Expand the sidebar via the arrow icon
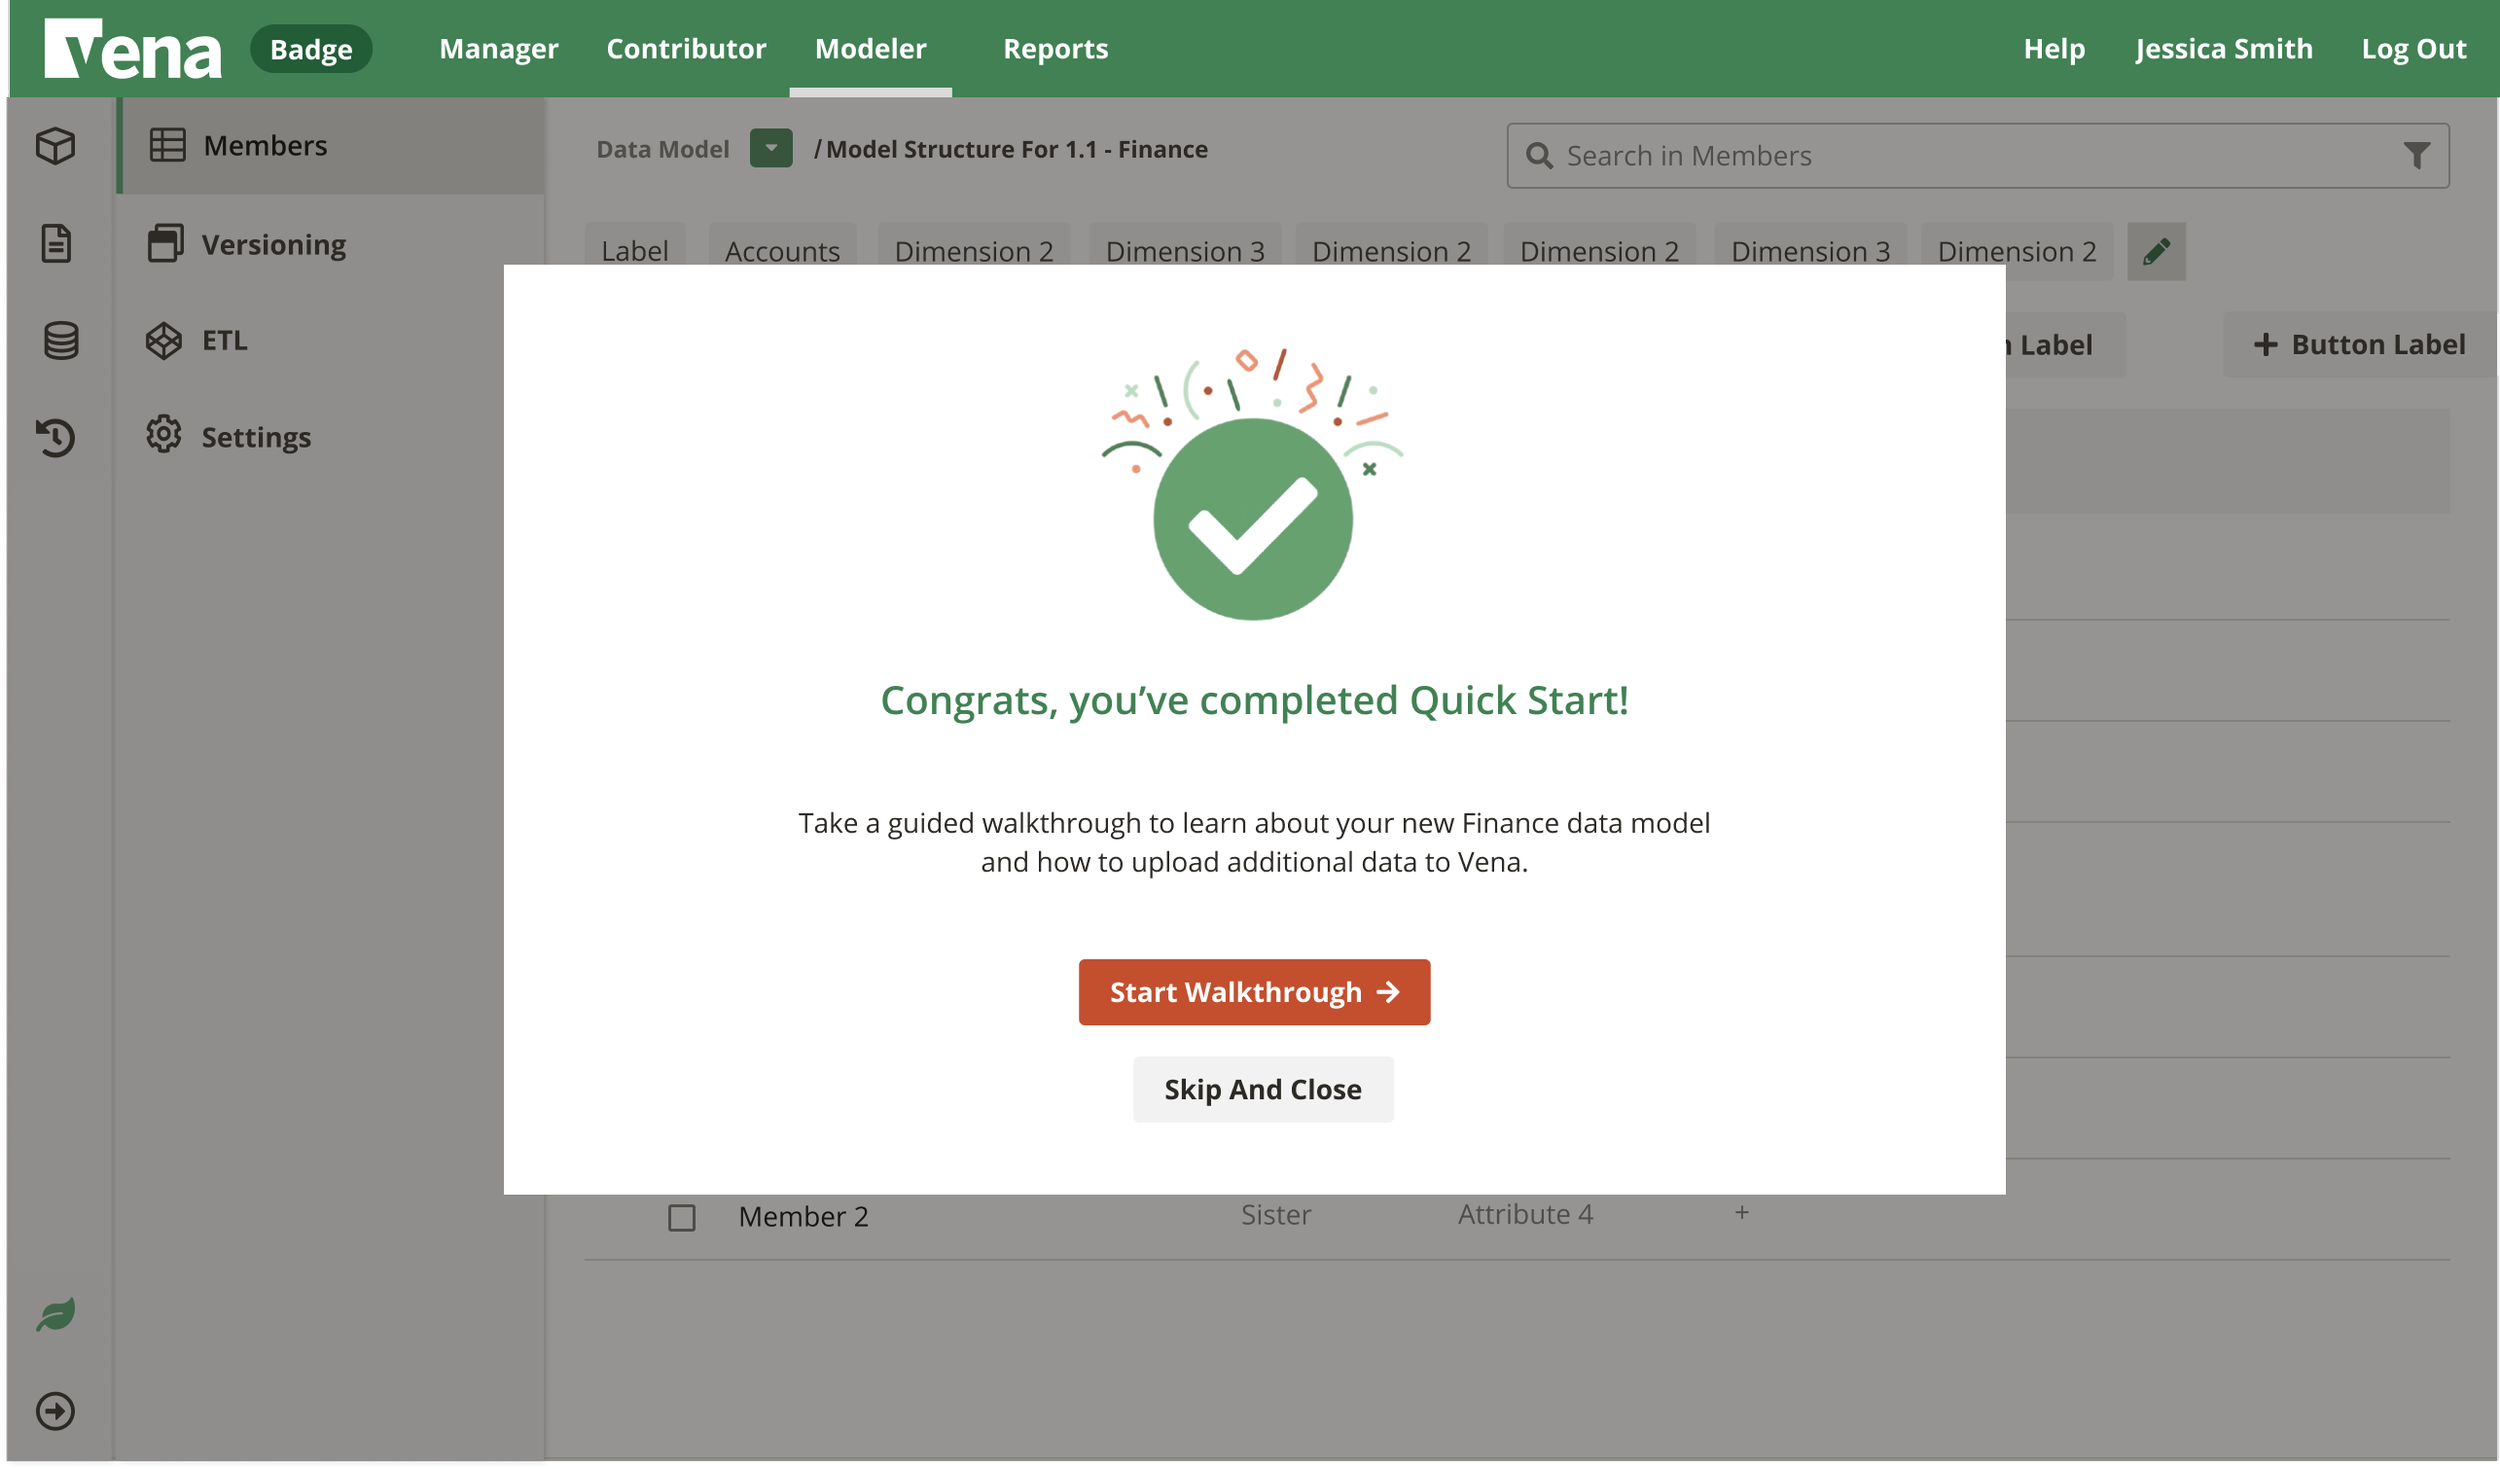 tap(58, 1410)
